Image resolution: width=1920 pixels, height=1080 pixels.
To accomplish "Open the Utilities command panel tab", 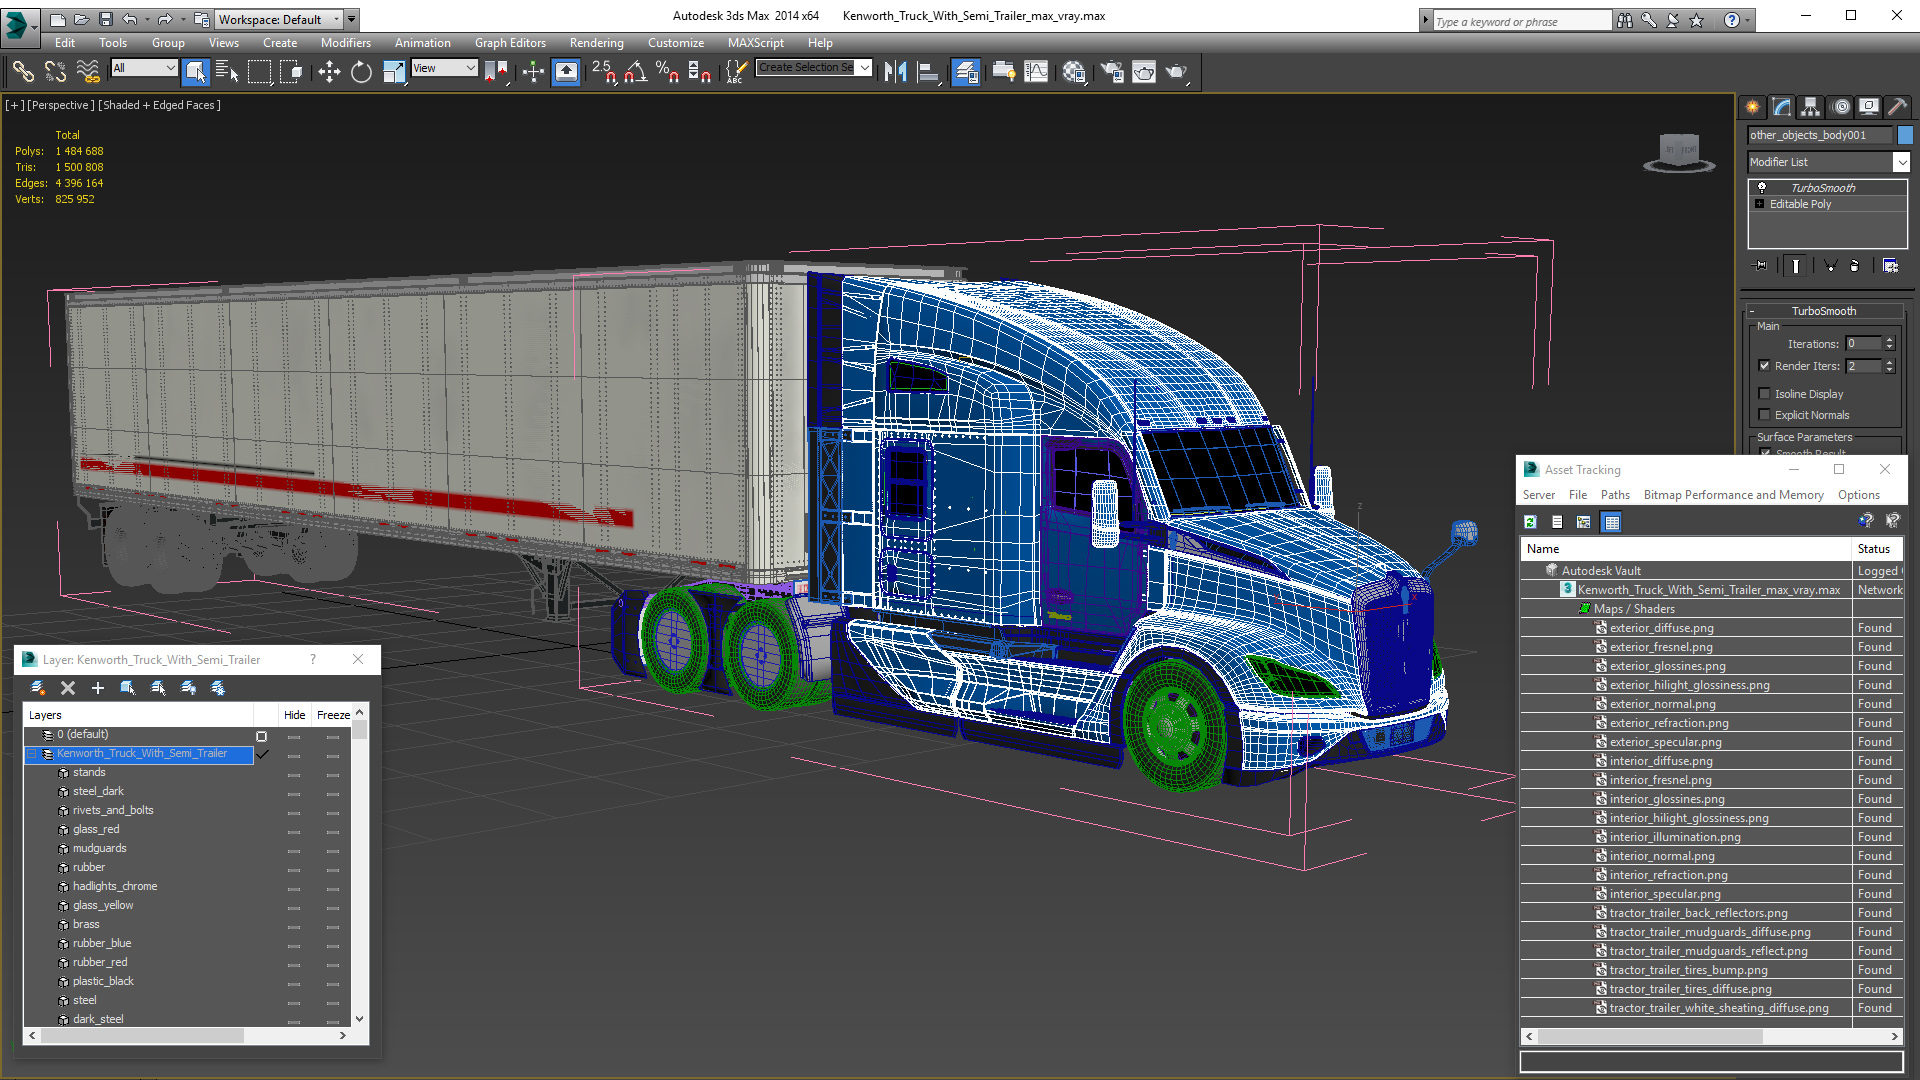I will 1897,106.
